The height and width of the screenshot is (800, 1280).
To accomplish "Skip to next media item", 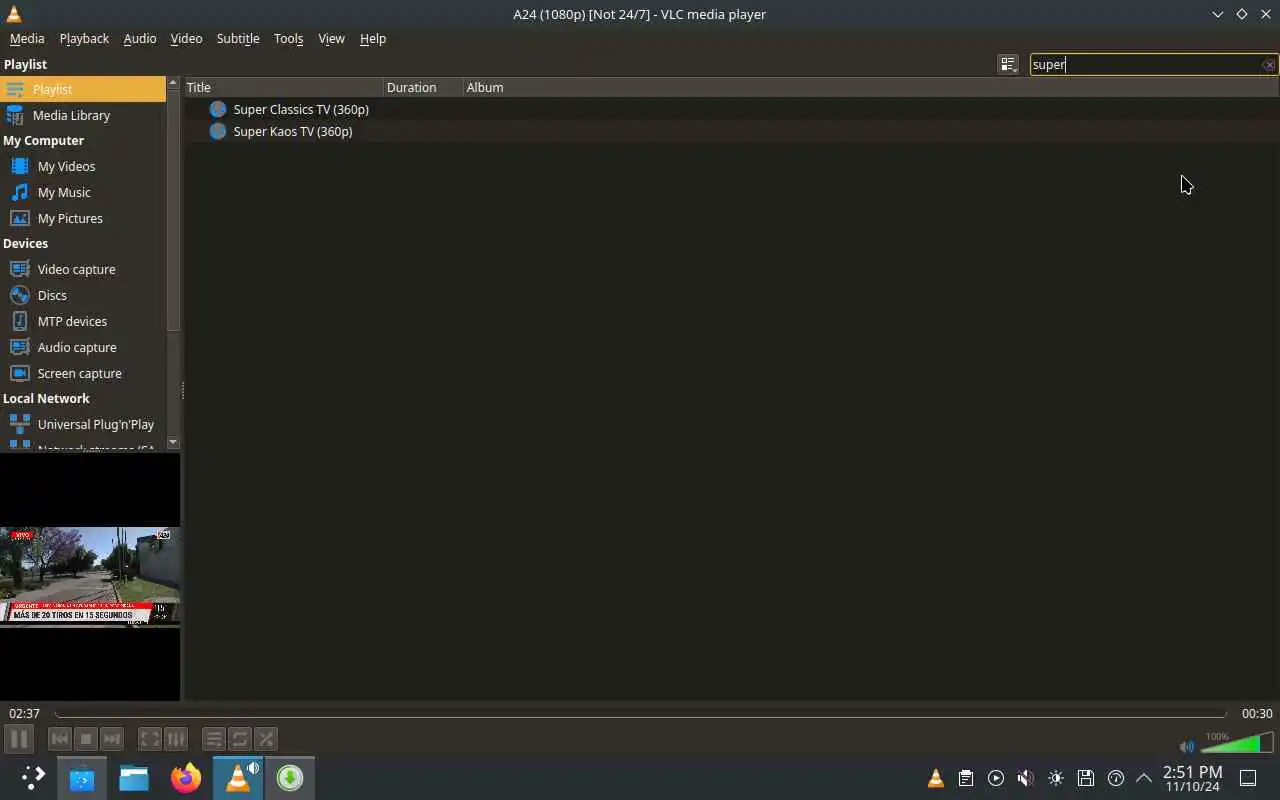I will tap(112, 739).
